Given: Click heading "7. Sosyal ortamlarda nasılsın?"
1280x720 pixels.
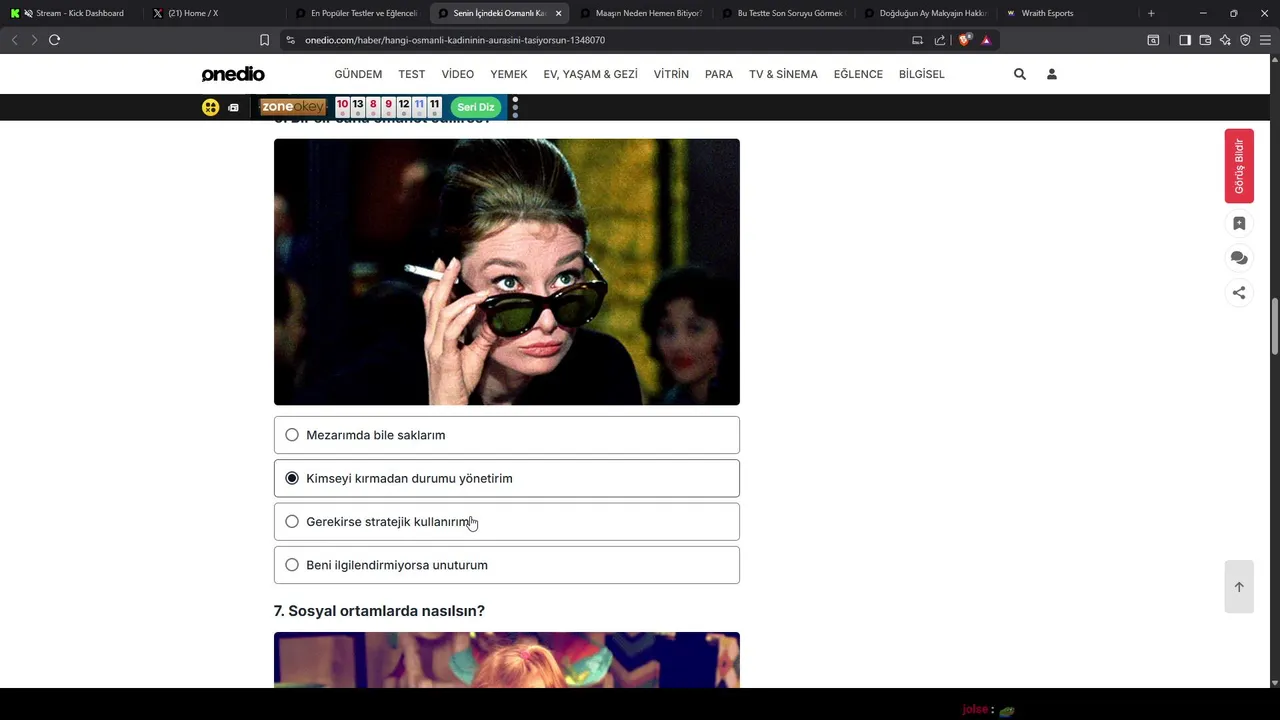Looking at the screenshot, I should 379,611.
